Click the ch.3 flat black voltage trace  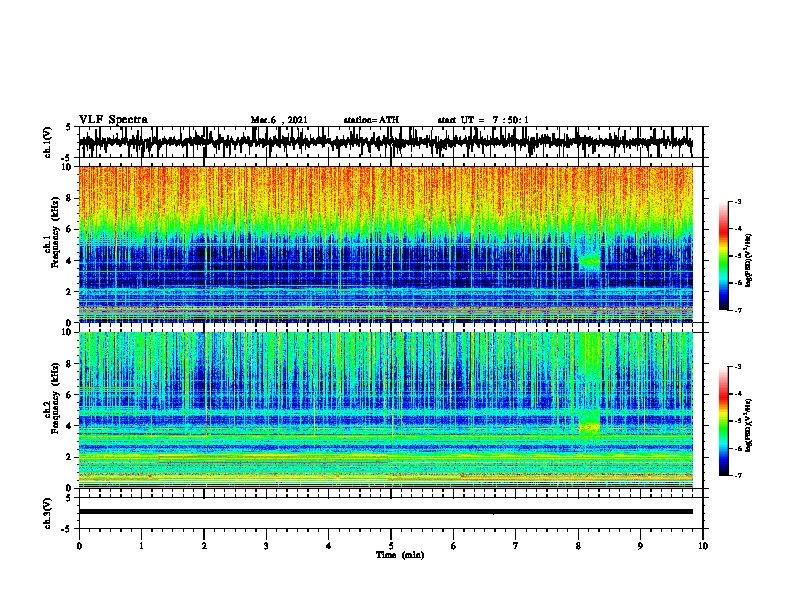point(386,512)
